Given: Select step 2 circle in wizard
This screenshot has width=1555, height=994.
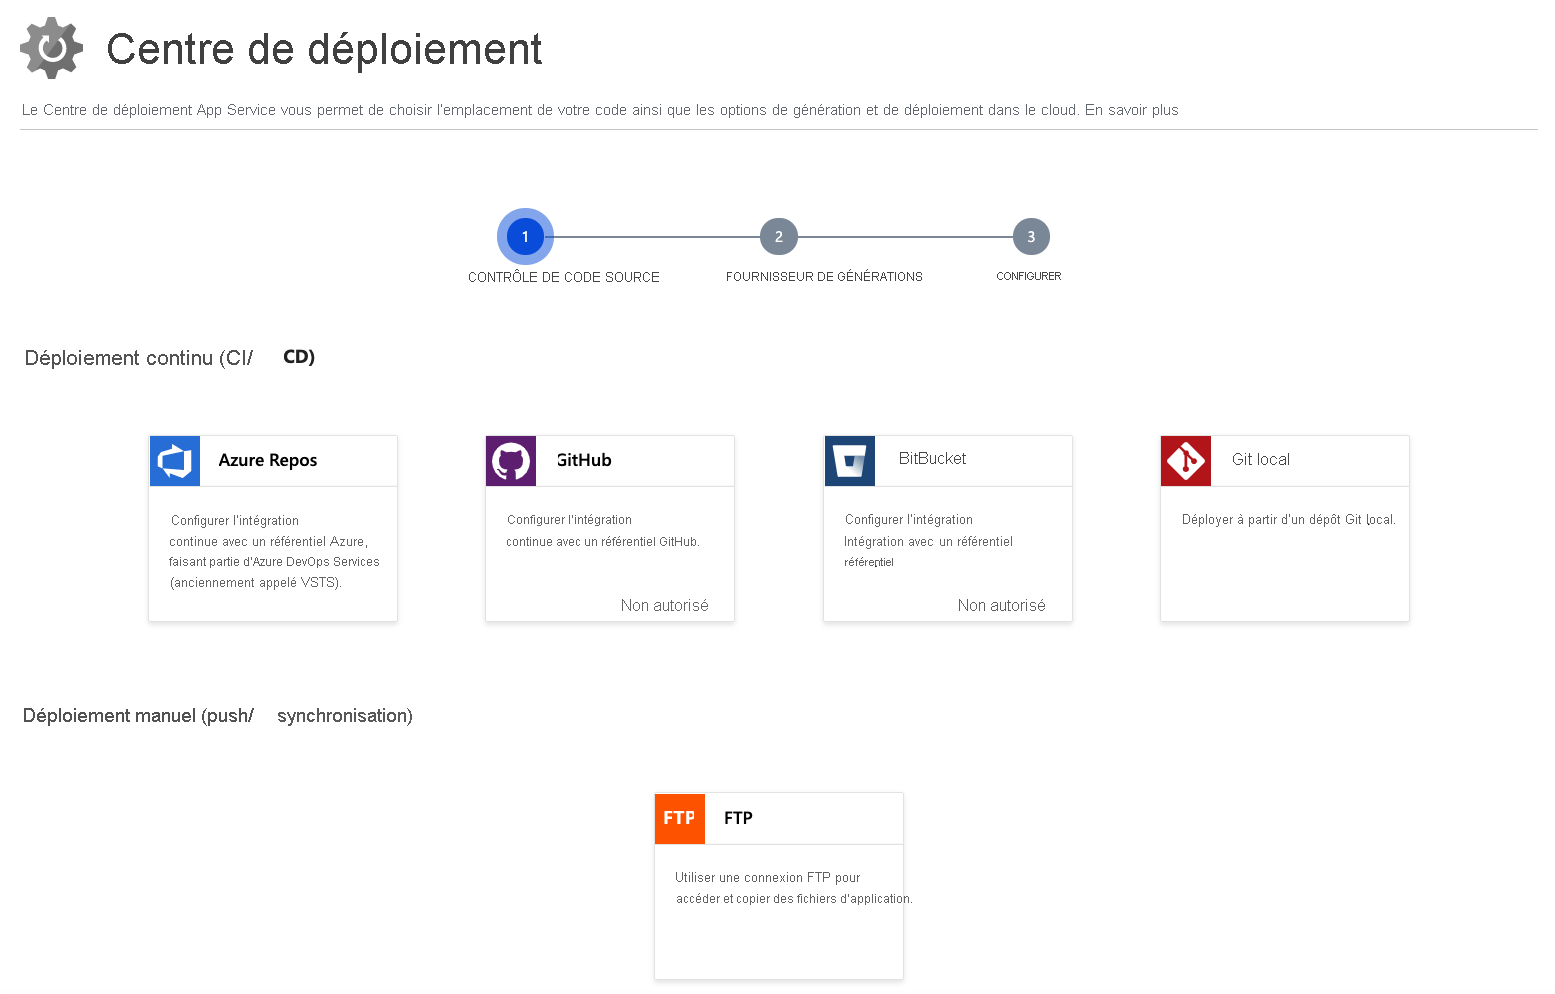Looking at the screenshot, I should (x=779, y=237).
